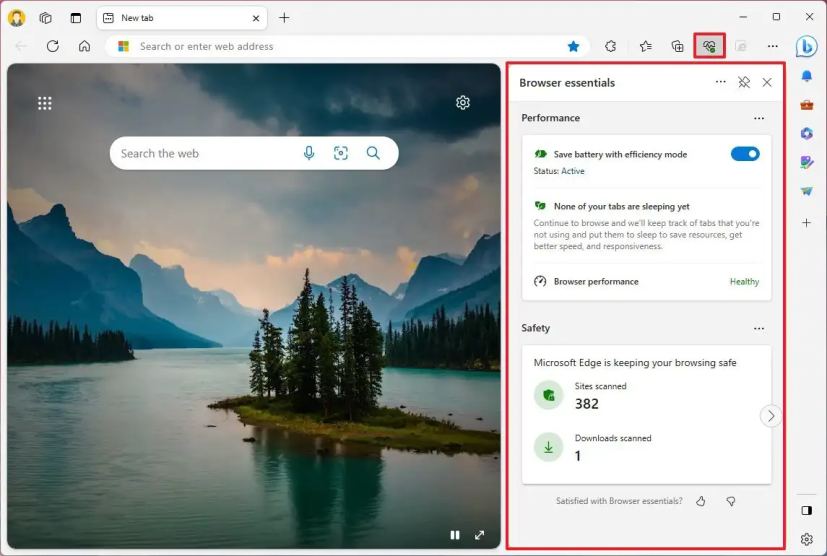Screen dimensions: 827x556
Task: Open Safety section more options
Action: (759, 329)
